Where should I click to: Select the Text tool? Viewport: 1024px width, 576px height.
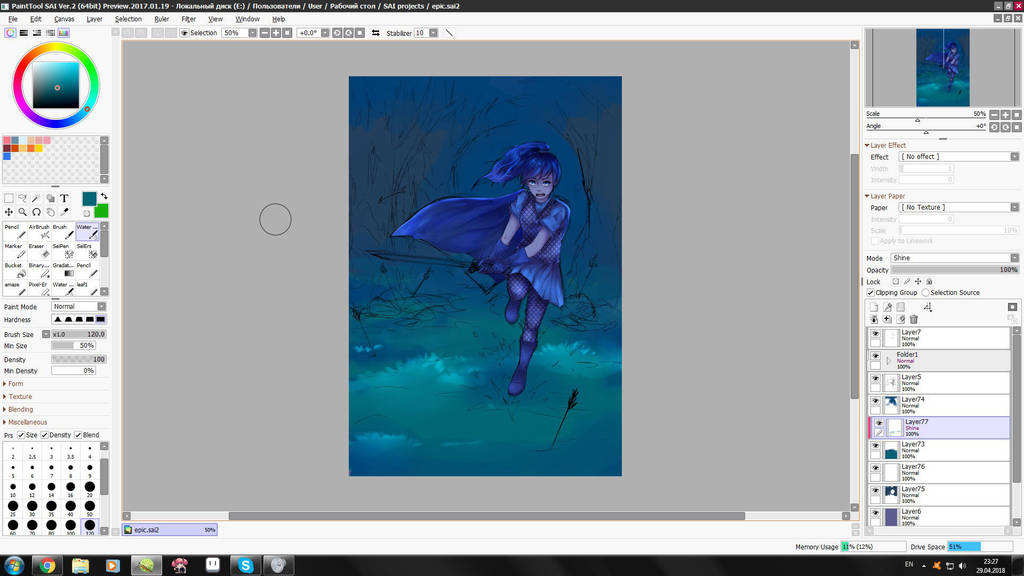point(64,198)
